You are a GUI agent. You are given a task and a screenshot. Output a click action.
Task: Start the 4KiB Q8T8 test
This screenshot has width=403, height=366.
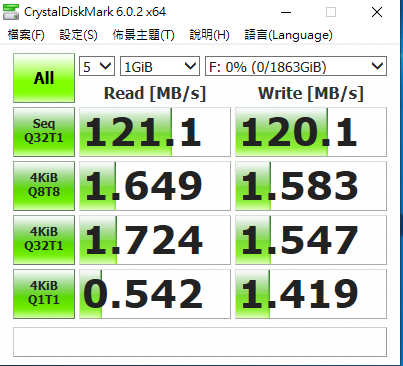tap(44, 186)
